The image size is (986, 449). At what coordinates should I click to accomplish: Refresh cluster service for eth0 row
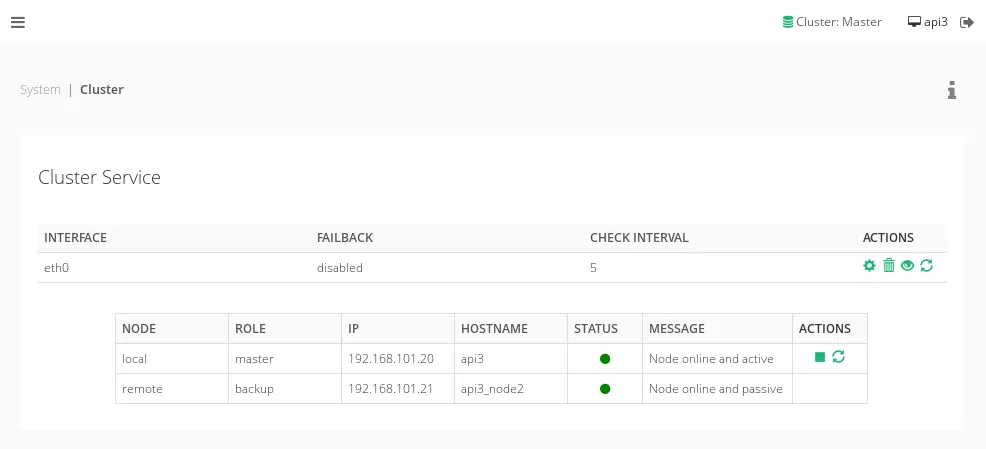coord(926,265)
